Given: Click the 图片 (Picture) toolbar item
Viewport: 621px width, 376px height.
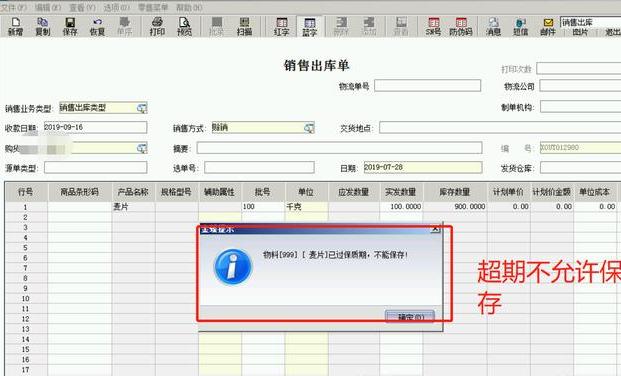Looking at the screenshot, I should (x=580, y=32).
